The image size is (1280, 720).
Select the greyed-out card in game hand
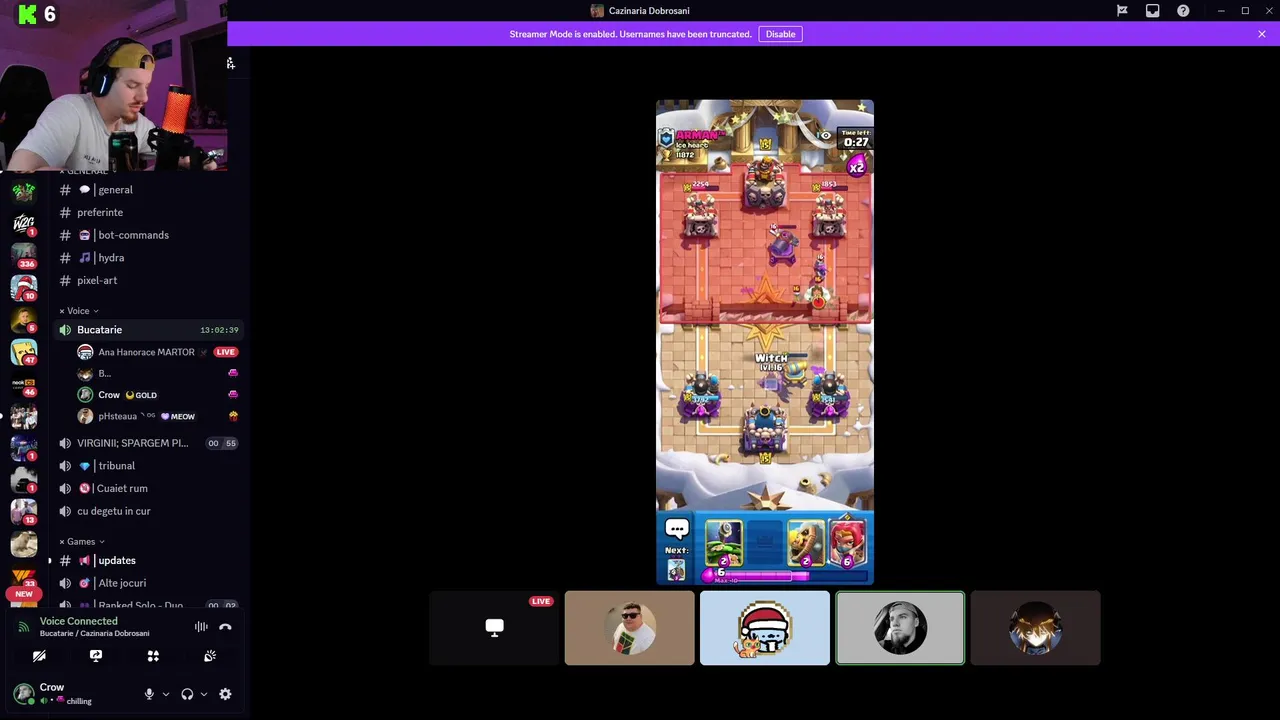[765, 543]
